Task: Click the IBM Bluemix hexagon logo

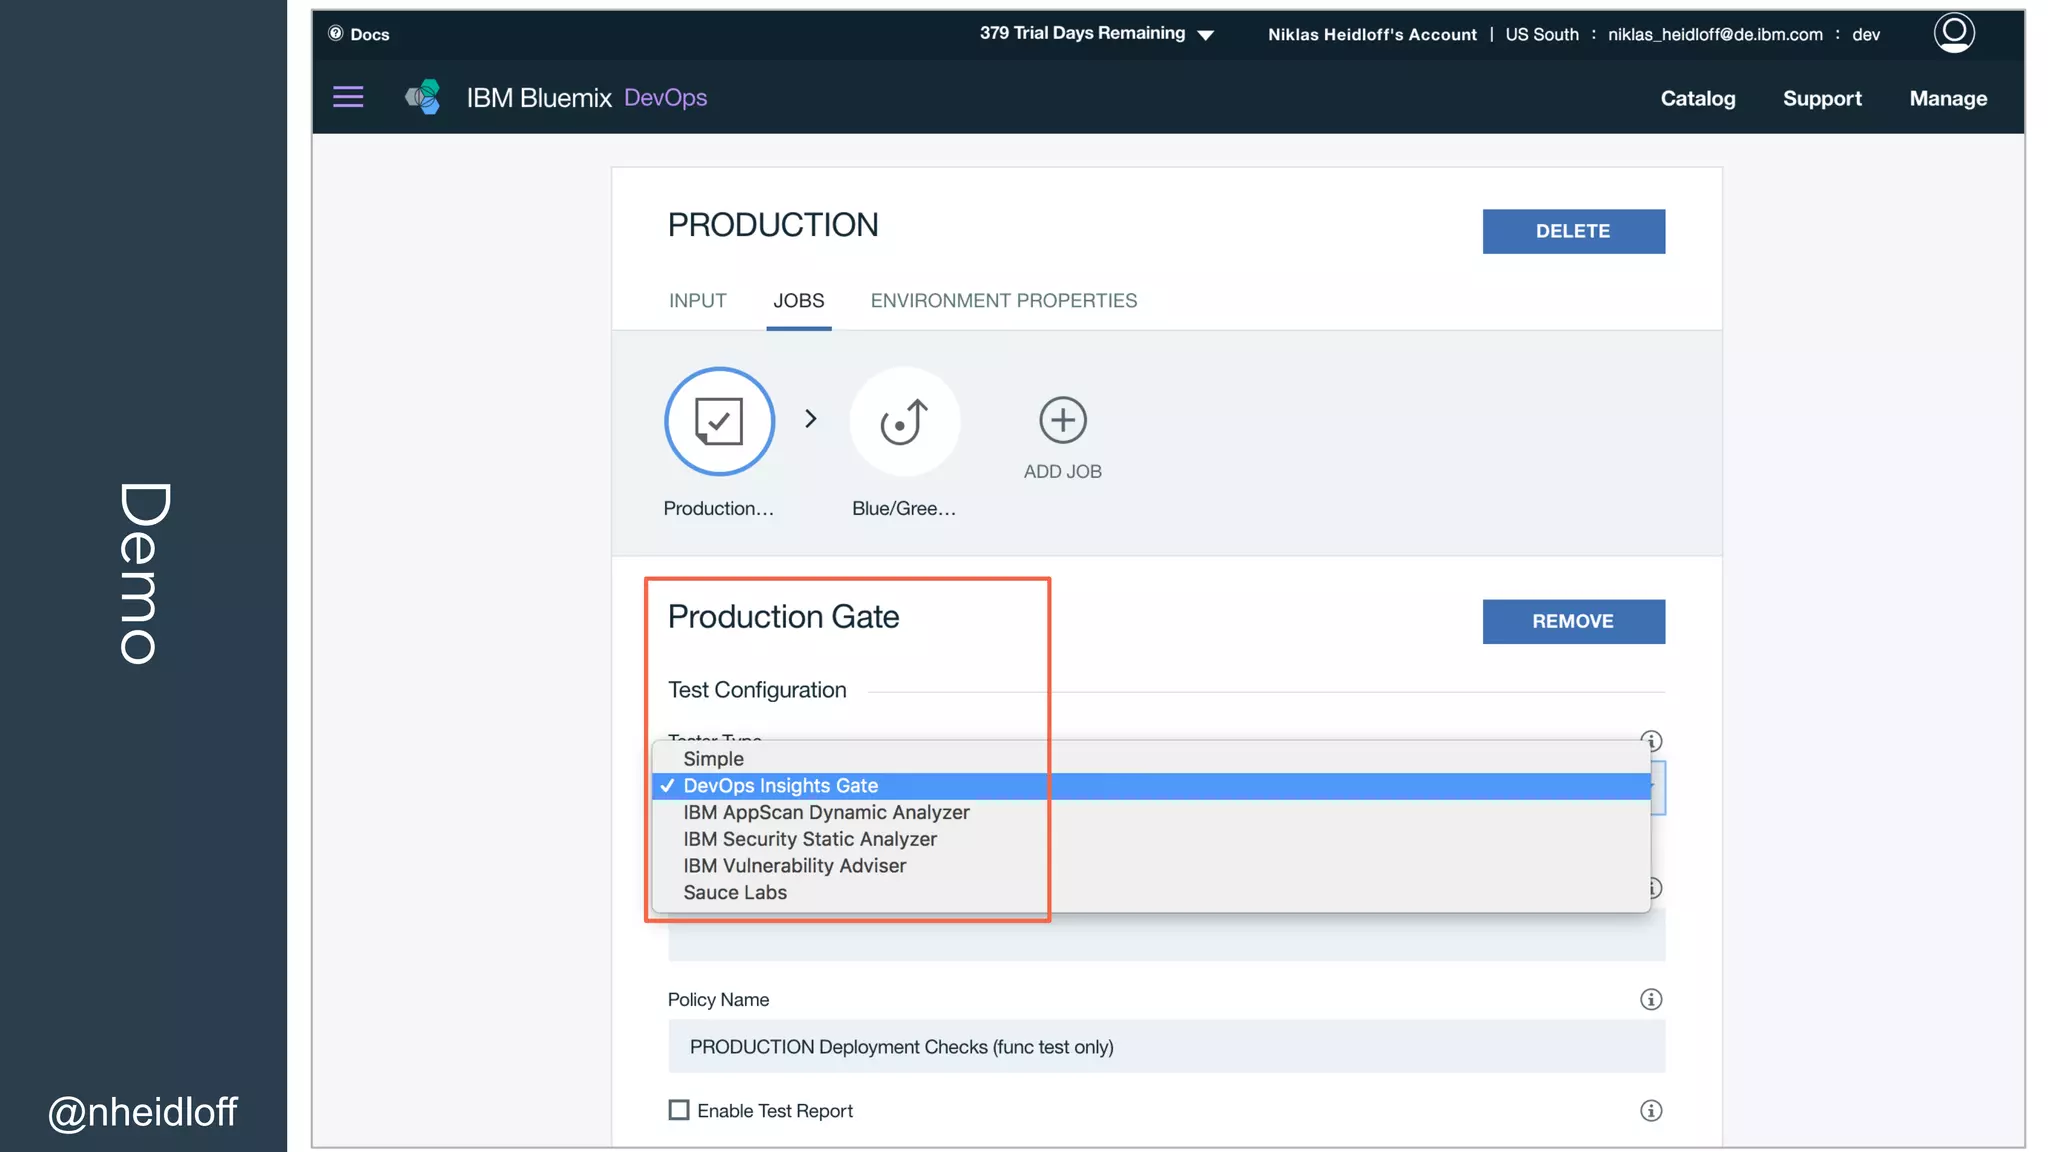Action: tap(423, 97)
